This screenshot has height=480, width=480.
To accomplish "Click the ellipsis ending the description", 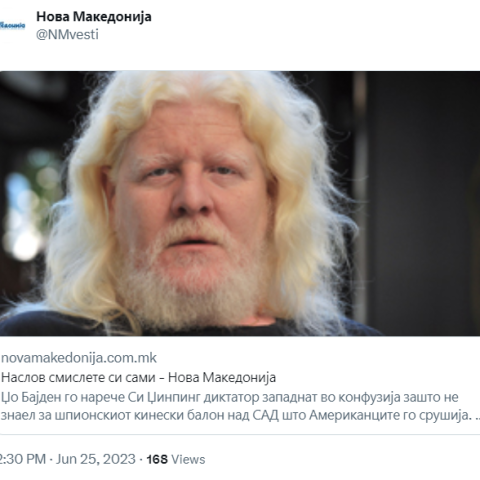I will pyautogui.click(x=477, y=419).
